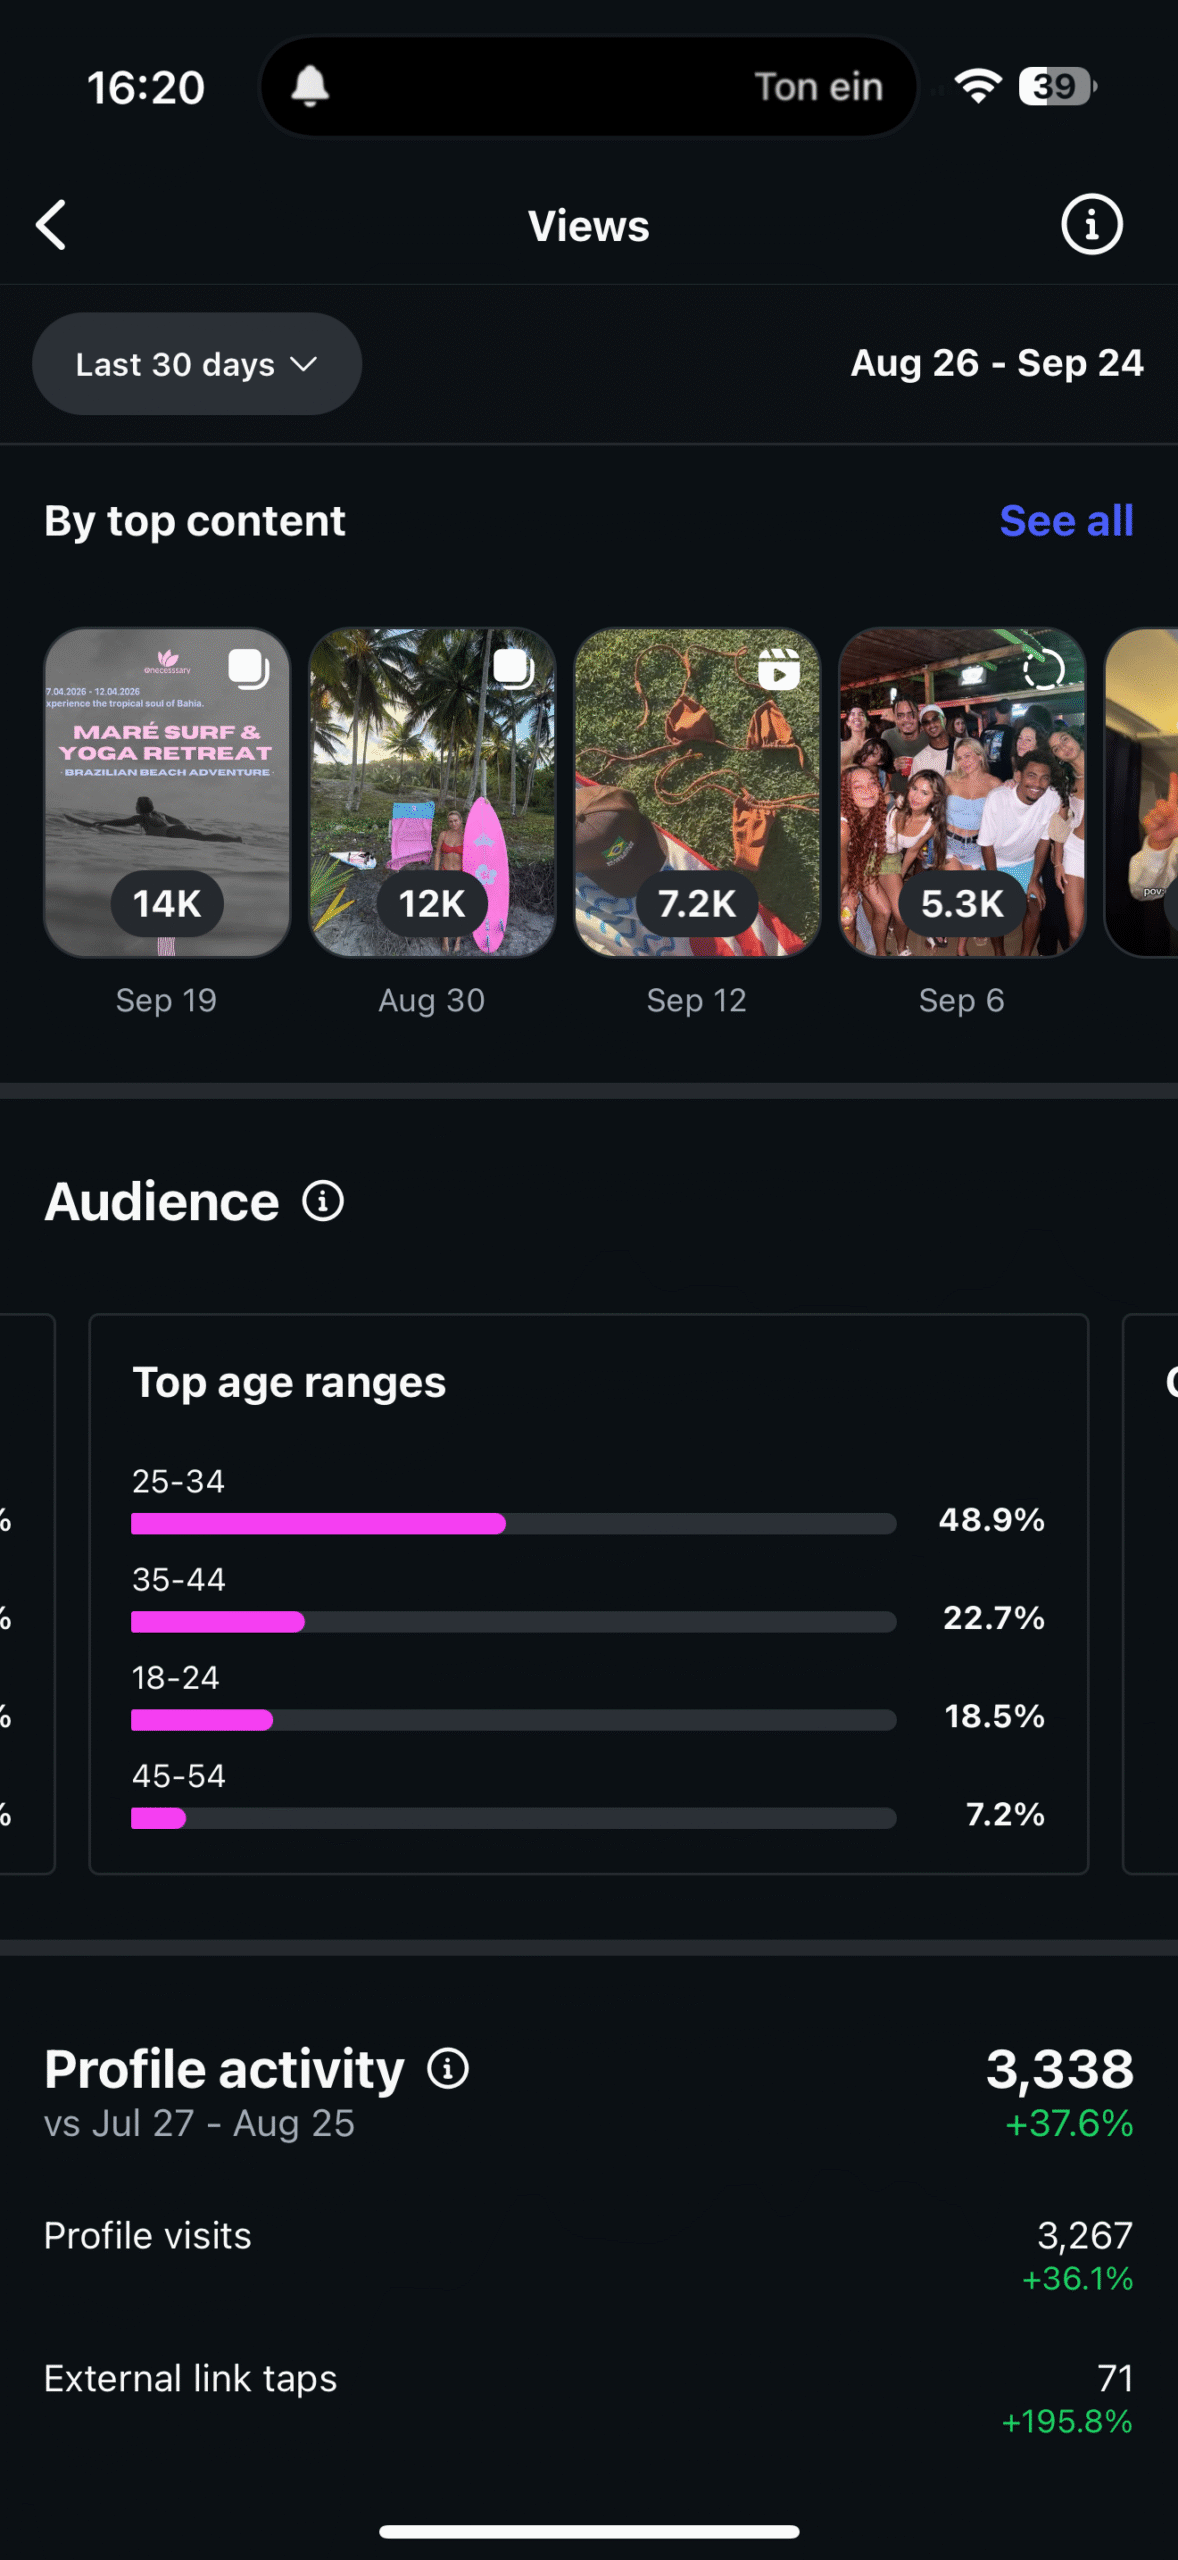Tap the Profile activity info icon

click(448, 2069)
